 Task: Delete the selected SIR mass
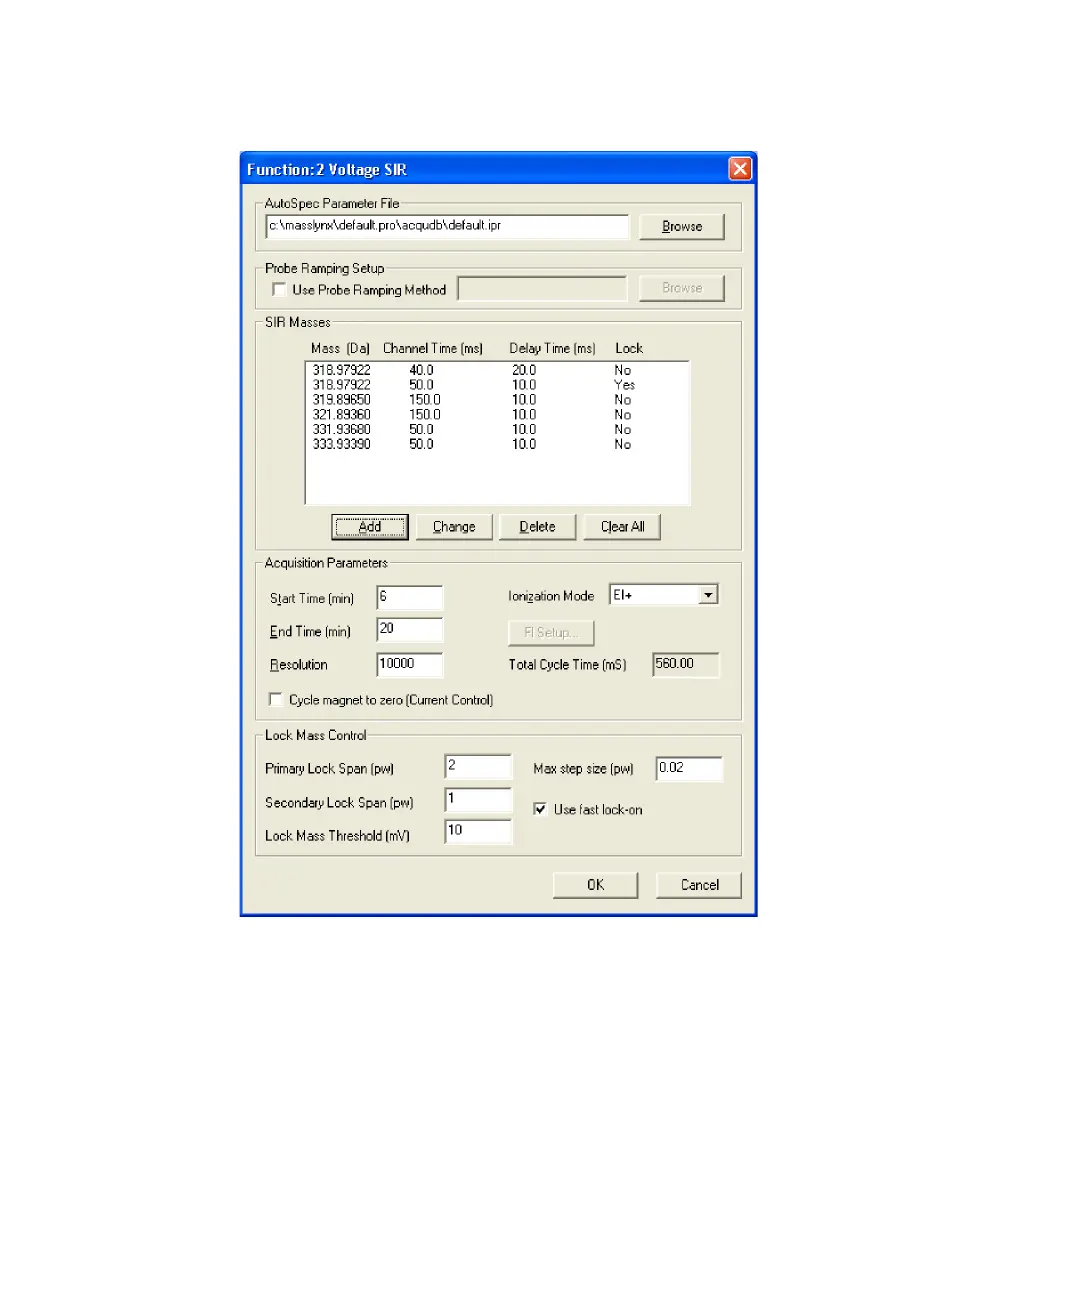pyautogui.click(x=537, y=527)
